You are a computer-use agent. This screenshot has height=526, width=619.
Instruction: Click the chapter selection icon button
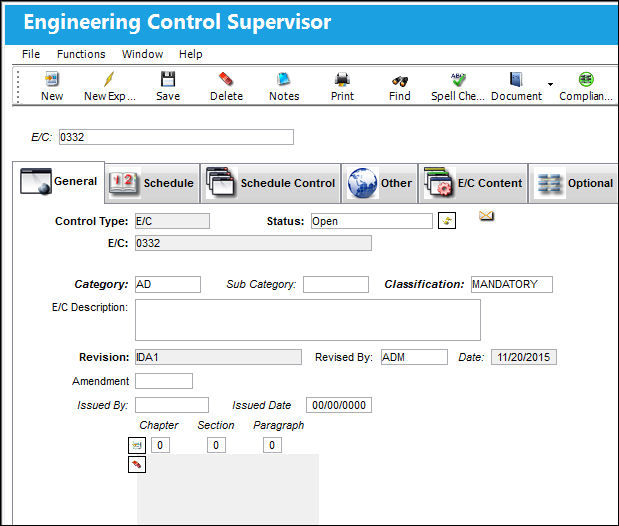[x=137, y=445]
